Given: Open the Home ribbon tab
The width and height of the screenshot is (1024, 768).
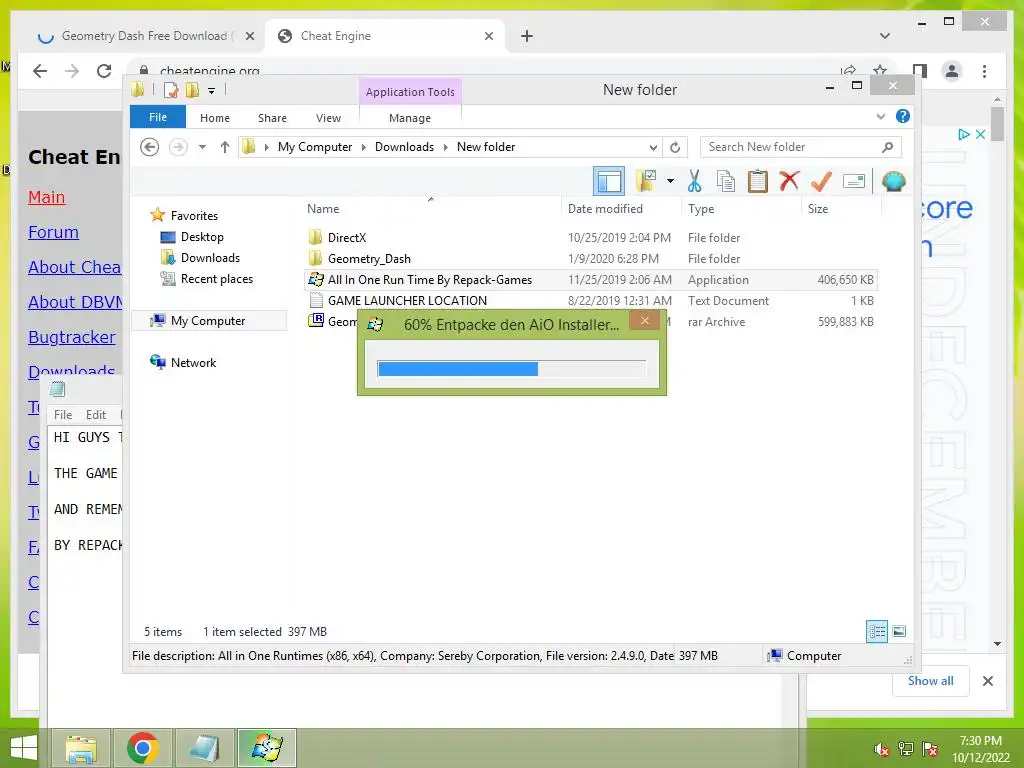Looking at the screenshot, I should [x=215, y=118].
